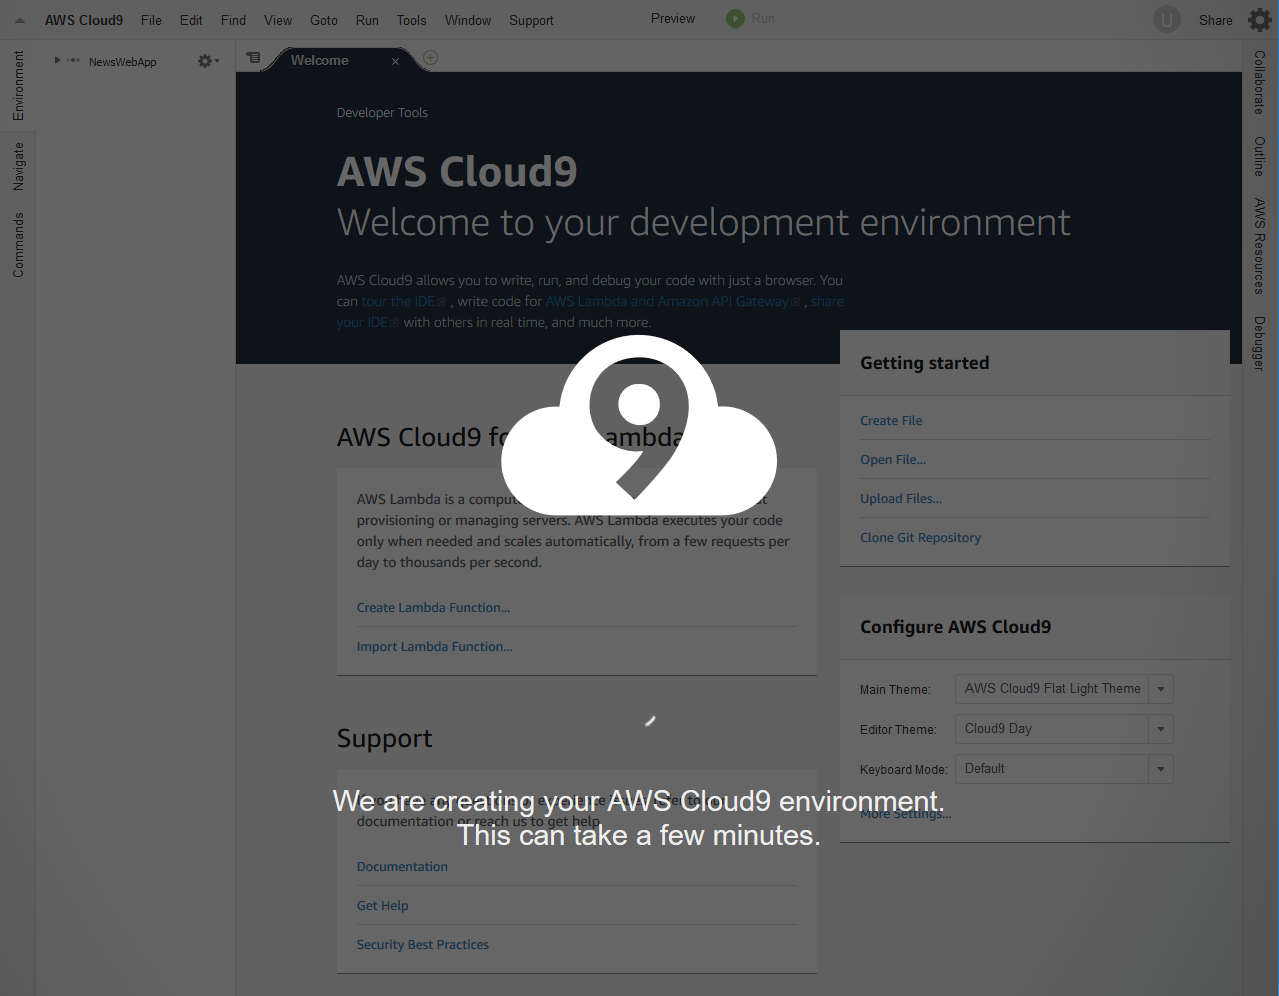Toggle the Navigate side panel

[18, 166]
